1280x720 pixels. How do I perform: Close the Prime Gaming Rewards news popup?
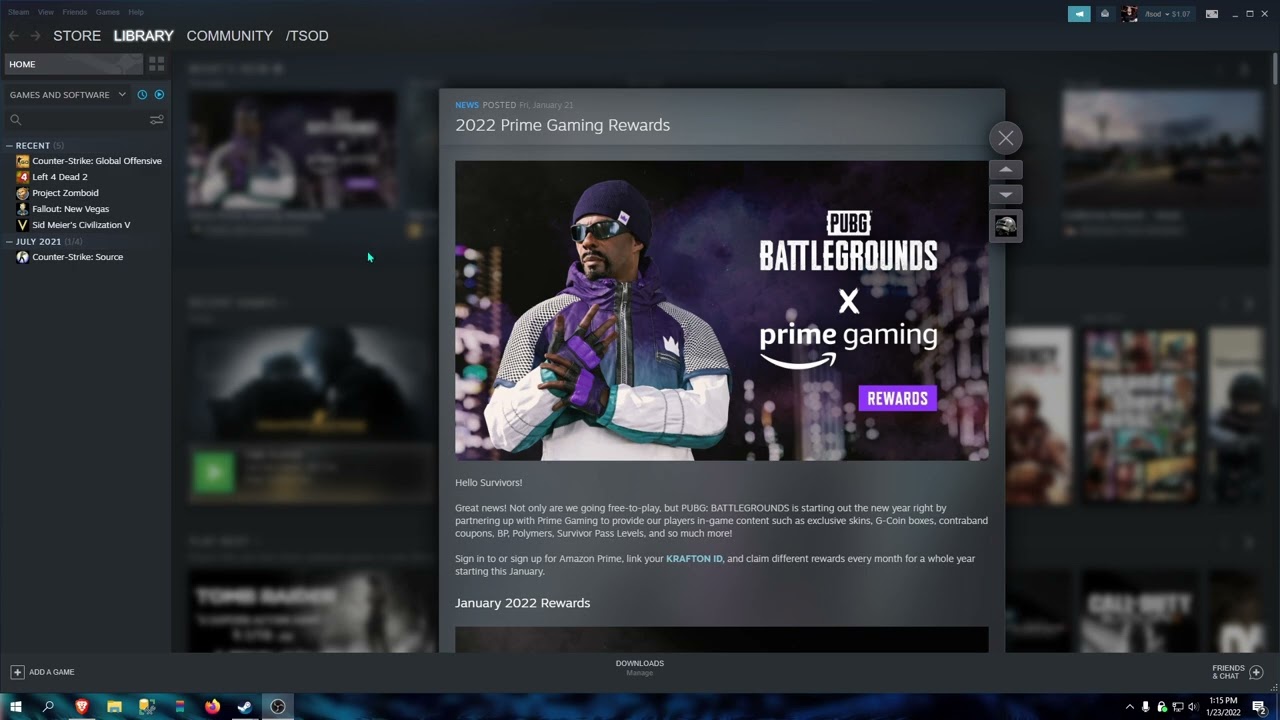pyautogui.click(x=1006, y=138)
